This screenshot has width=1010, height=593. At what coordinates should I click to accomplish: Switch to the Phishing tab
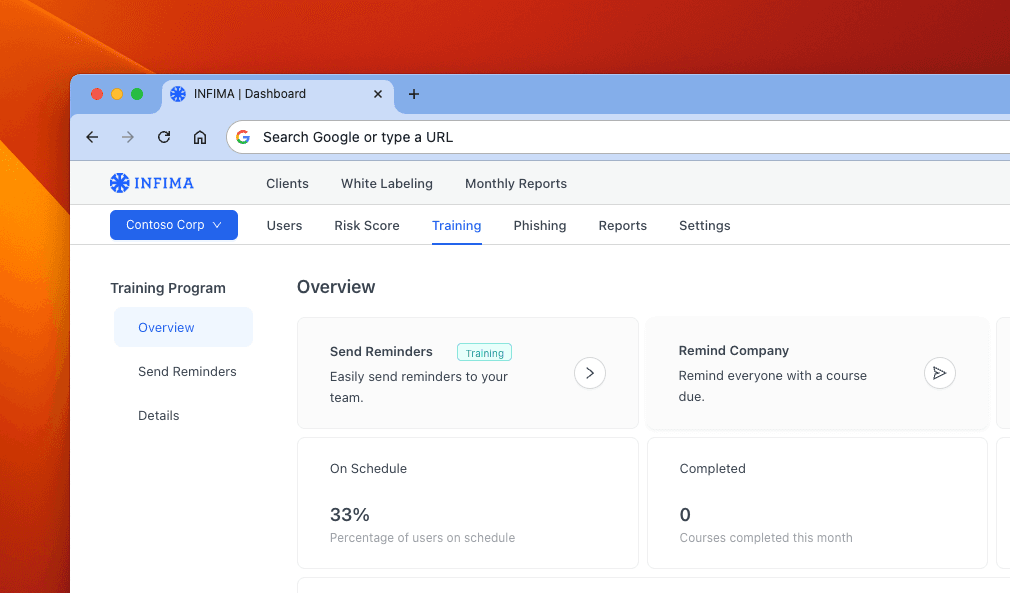coord(539,225)
